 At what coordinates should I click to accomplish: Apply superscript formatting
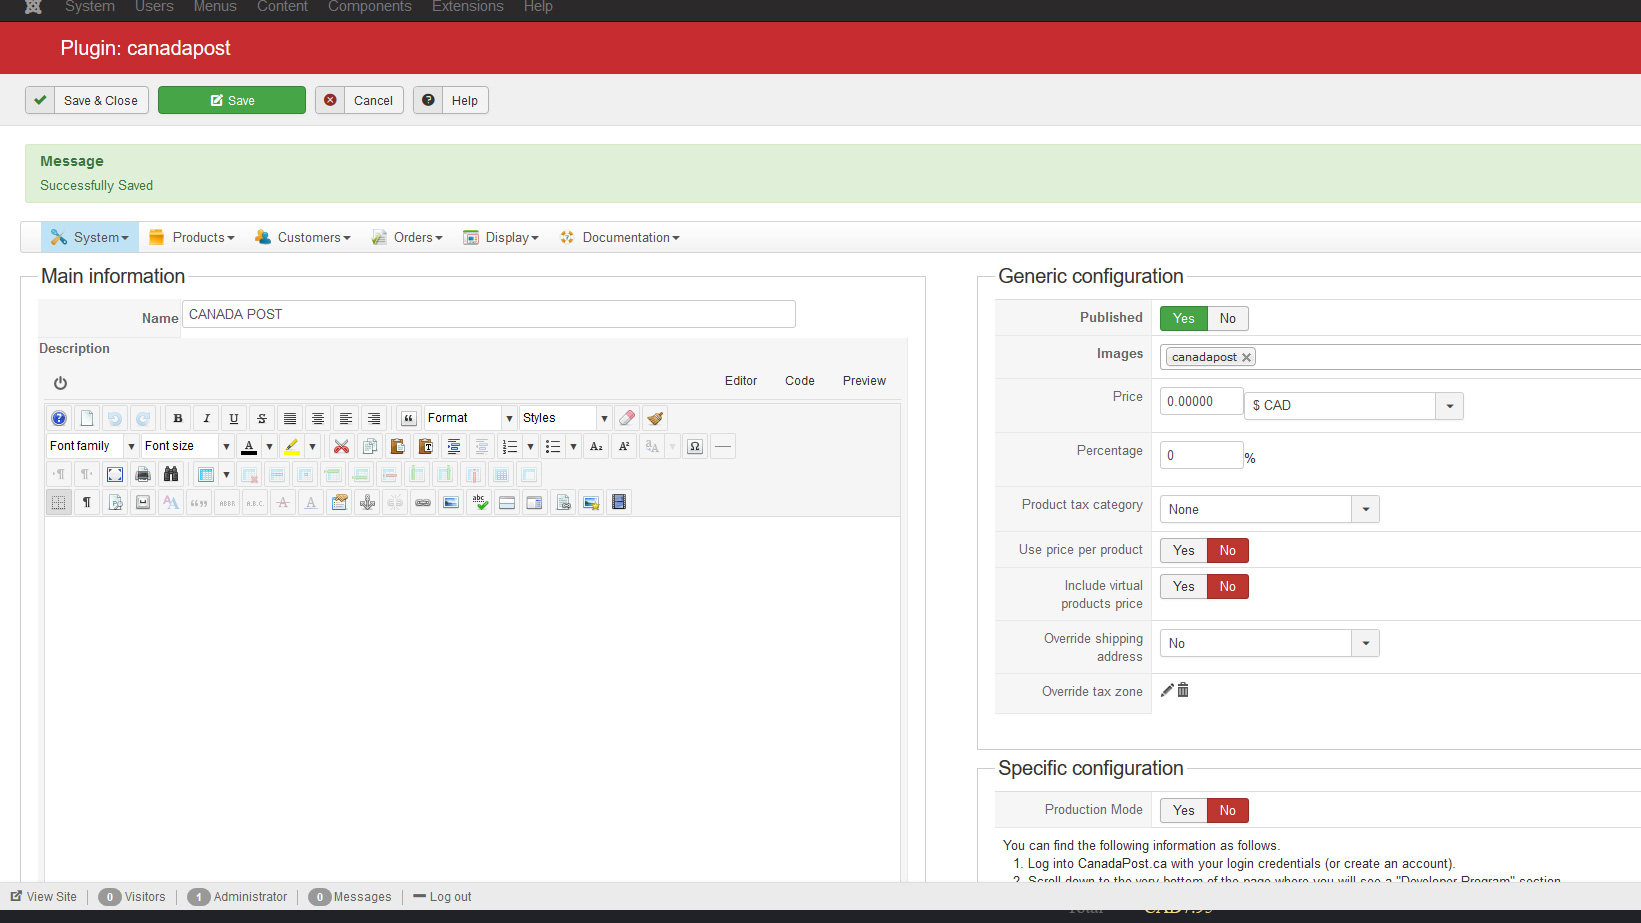click(x=624, y=446)
